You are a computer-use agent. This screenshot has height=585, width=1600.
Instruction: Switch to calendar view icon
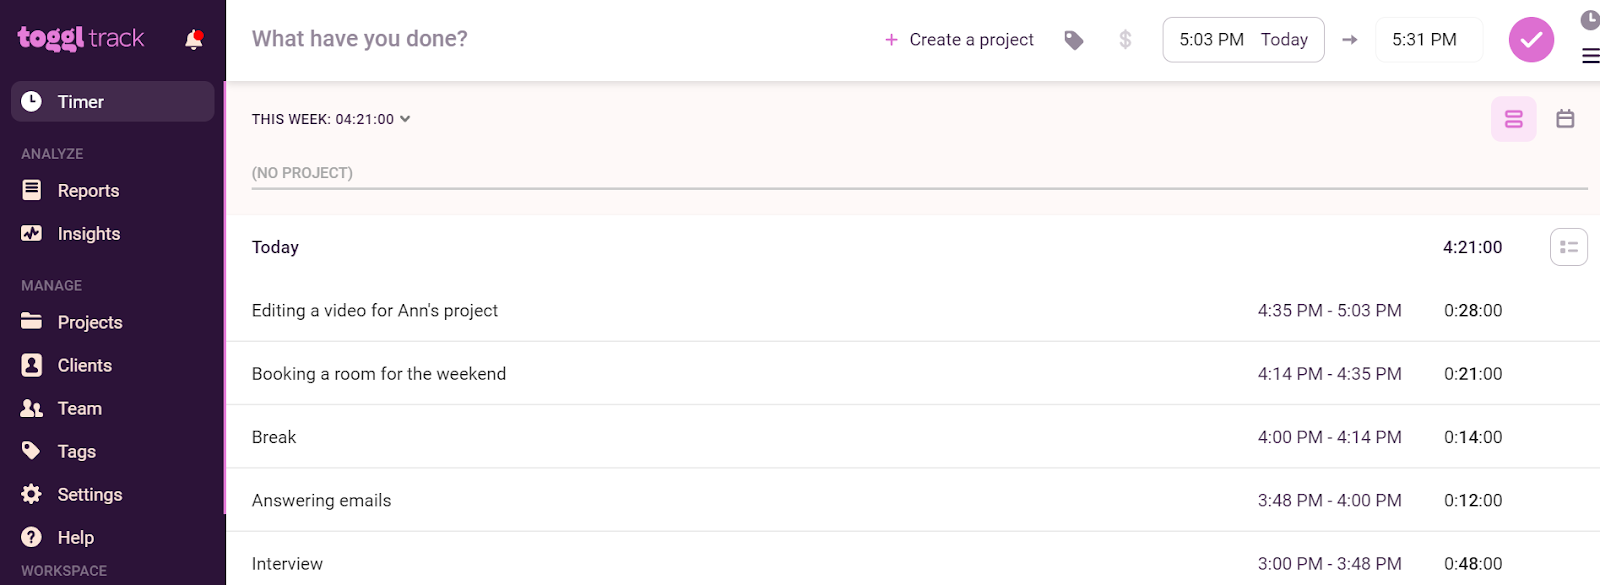tap(1565, 119)
